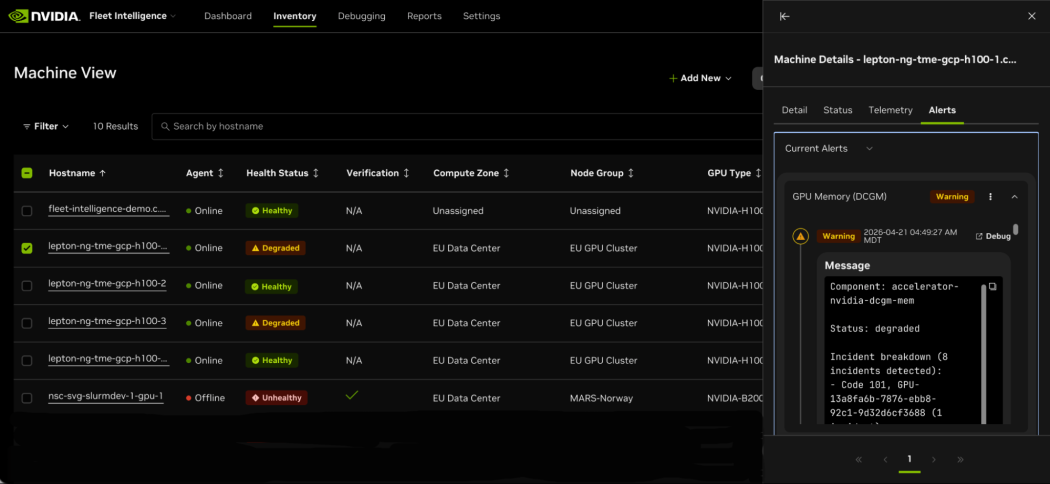The height and width of the screenshot is (484, 1050).
Task: Select the Alerts tab
Action: point(942,110)
